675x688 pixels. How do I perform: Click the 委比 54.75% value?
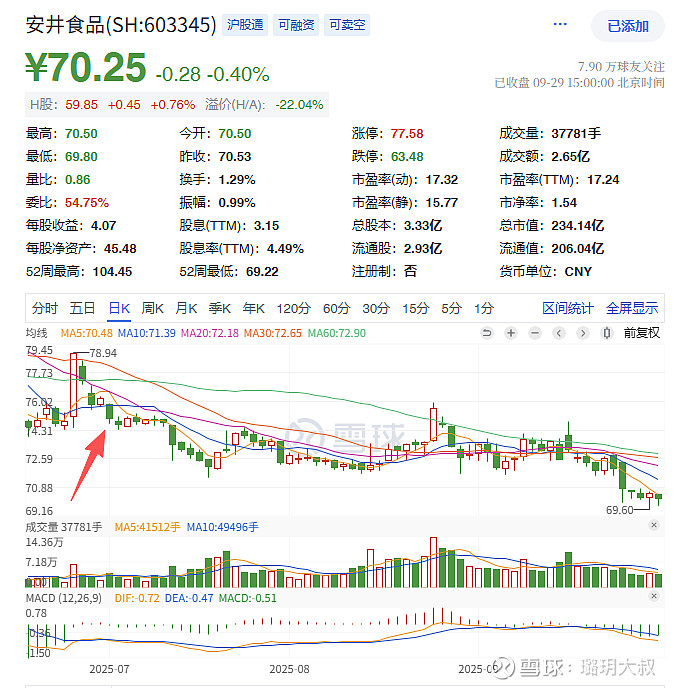pyautogui.click(x=87, y=202)
